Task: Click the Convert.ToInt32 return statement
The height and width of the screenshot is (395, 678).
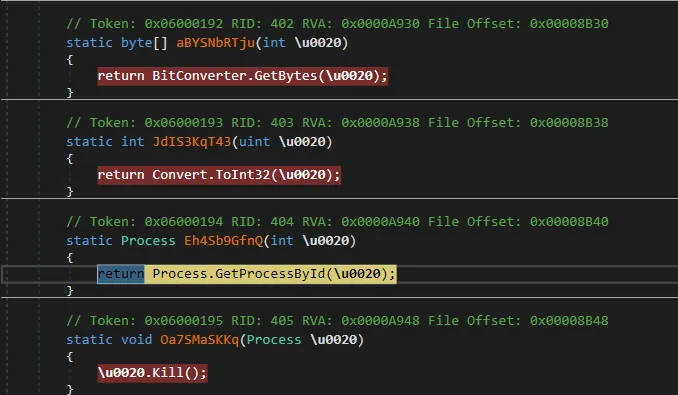Action: [219, 175]
